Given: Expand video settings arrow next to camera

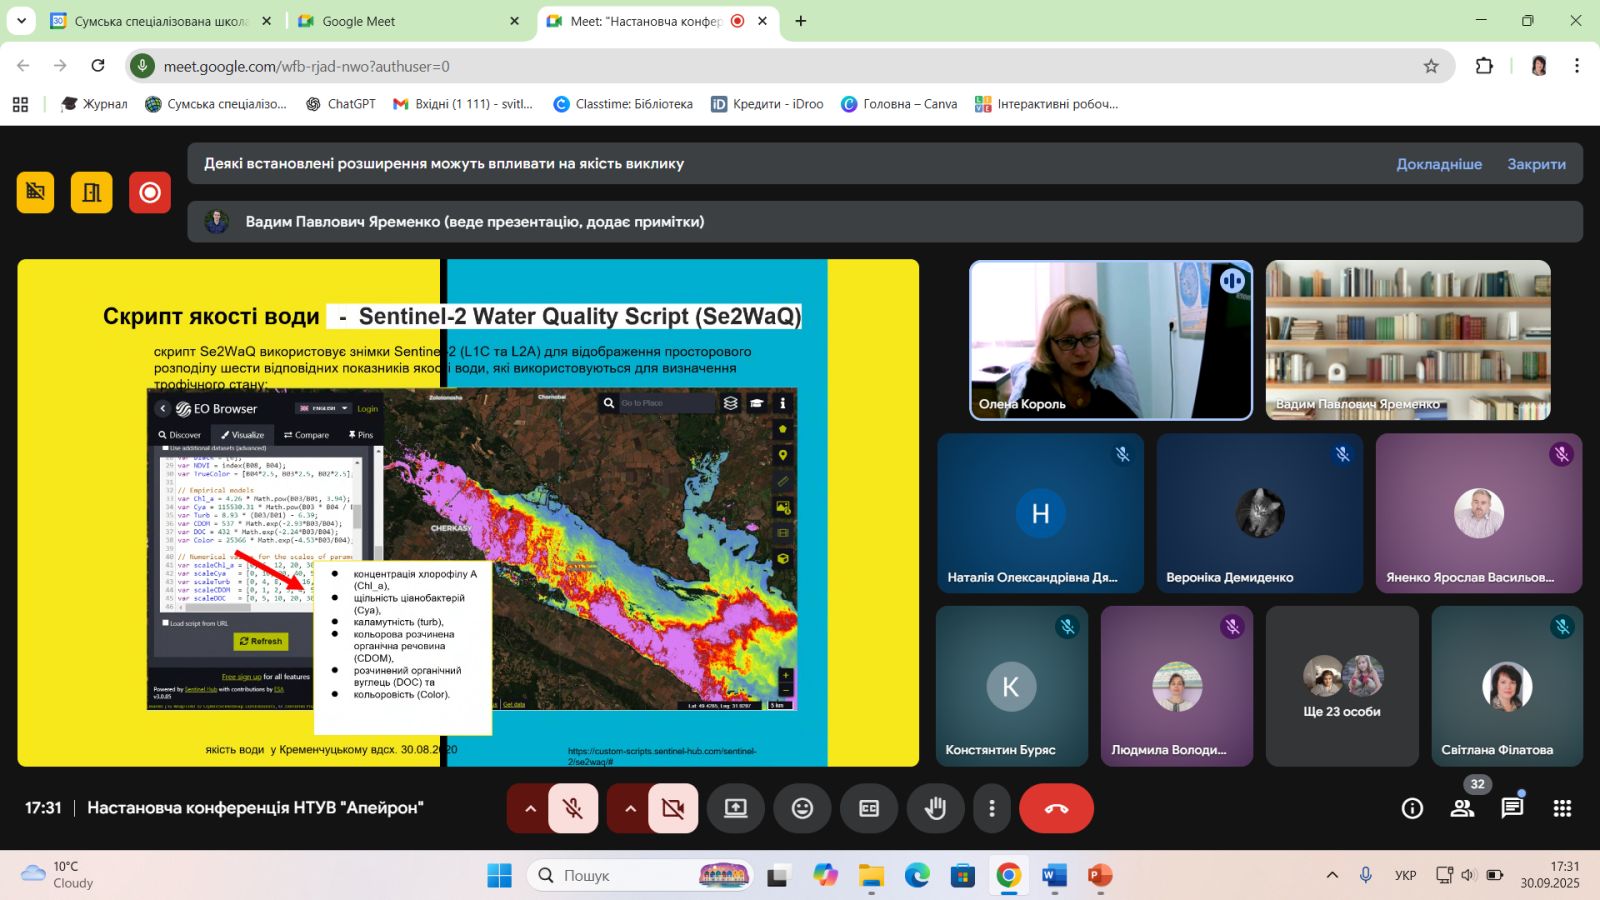Looking at the screenshot, I should 630,808.
